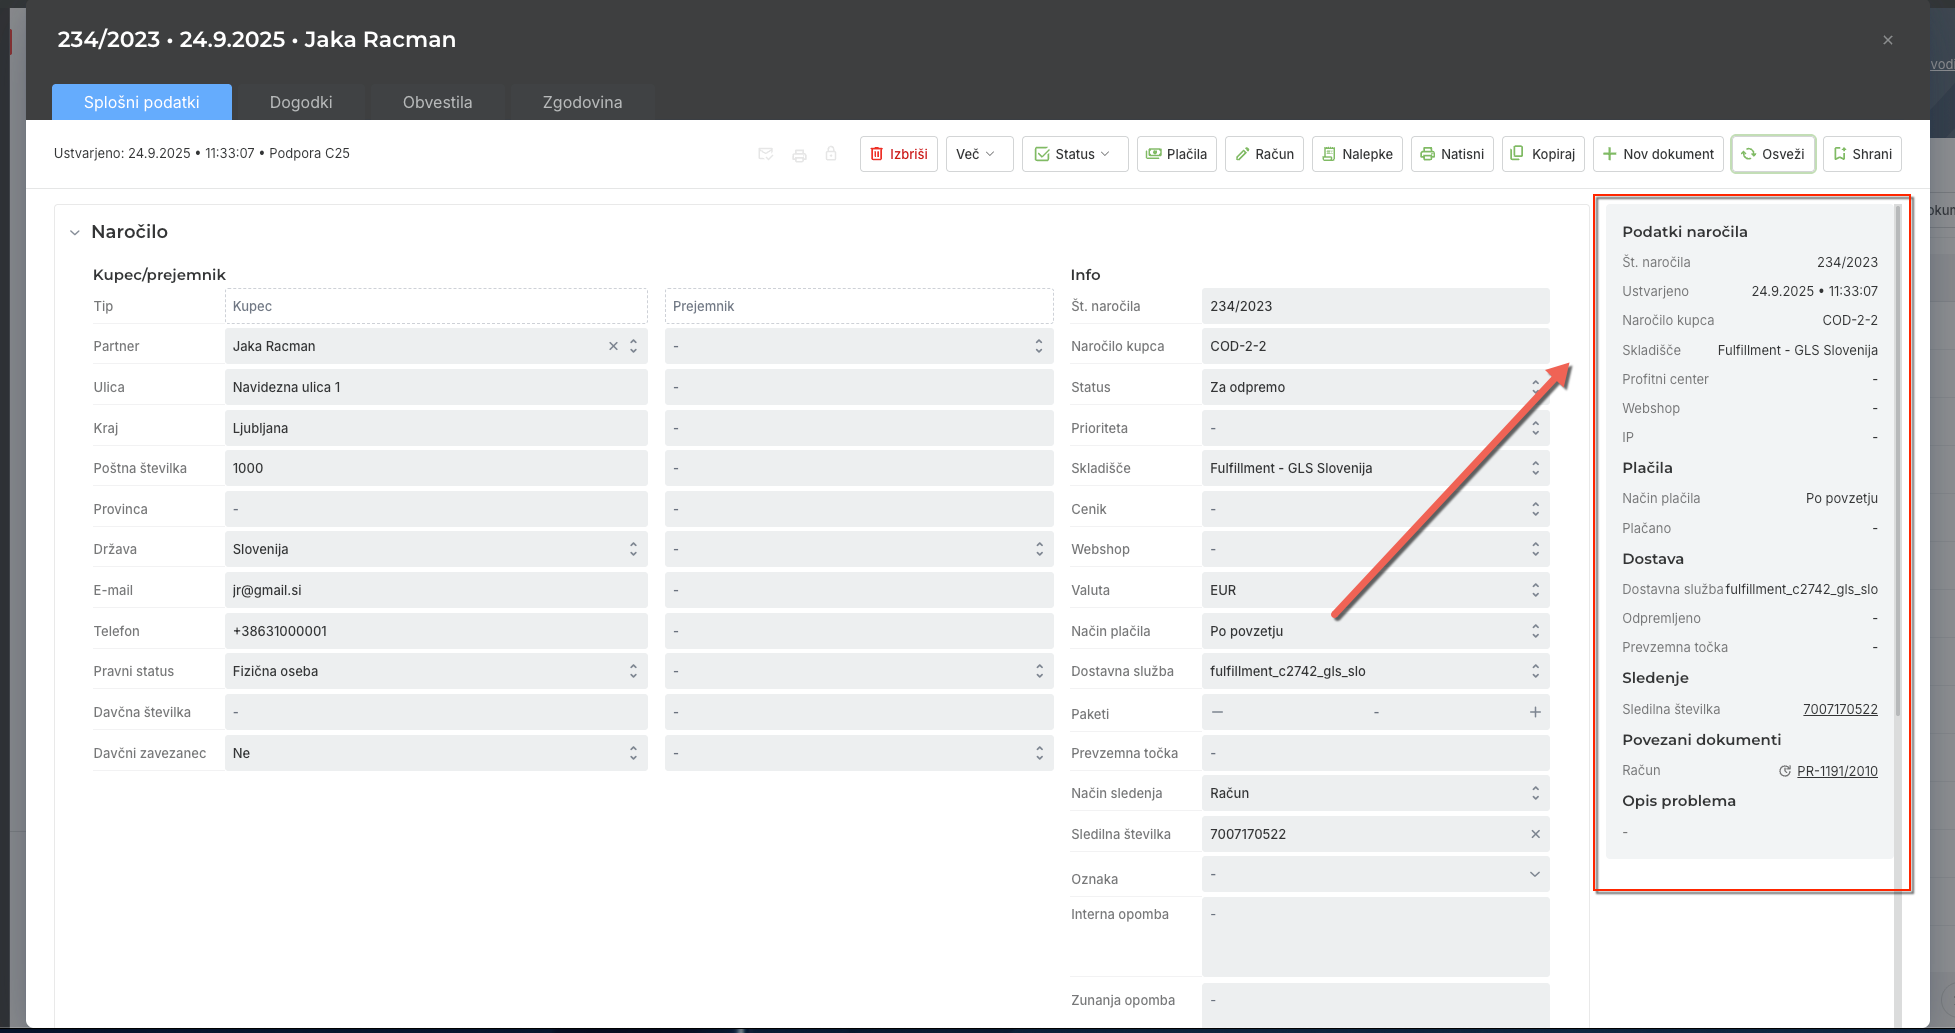Click the Provinca field for Kupec

[x=436, y=509]
